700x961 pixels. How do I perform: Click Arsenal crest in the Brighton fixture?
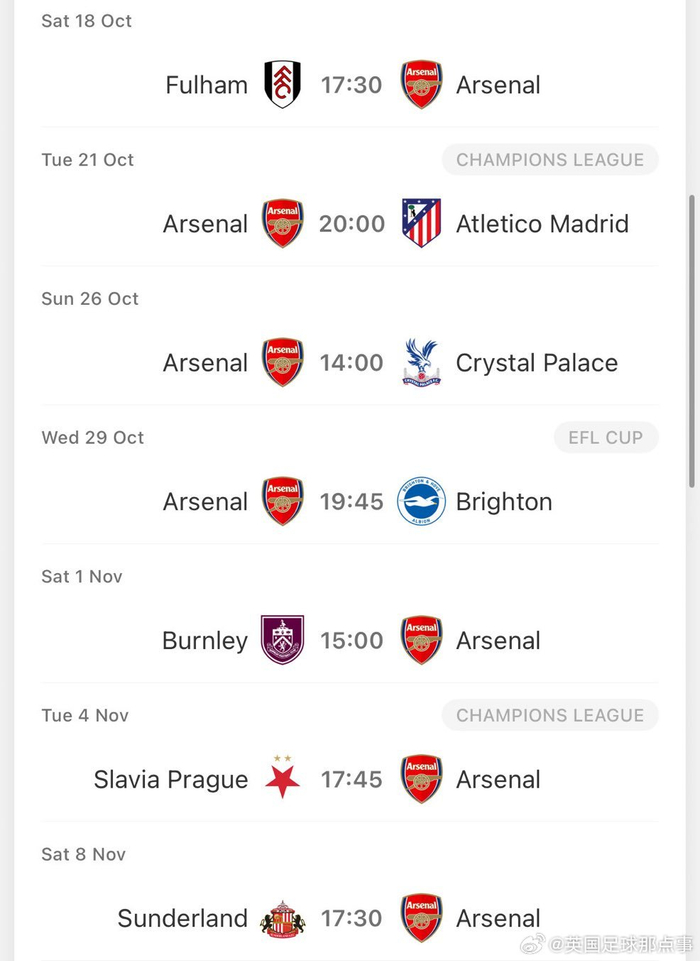[x=282, y=502]
